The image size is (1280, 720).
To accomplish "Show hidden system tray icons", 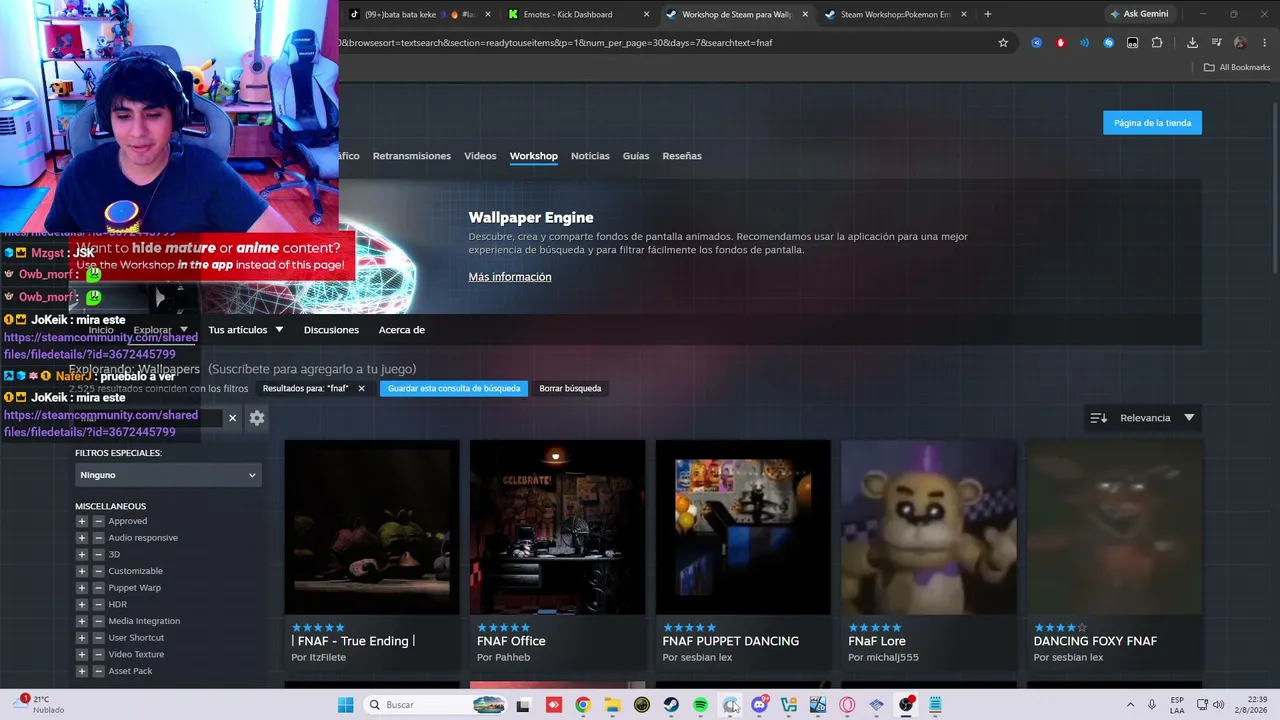I will click(x=1130, y=705).
